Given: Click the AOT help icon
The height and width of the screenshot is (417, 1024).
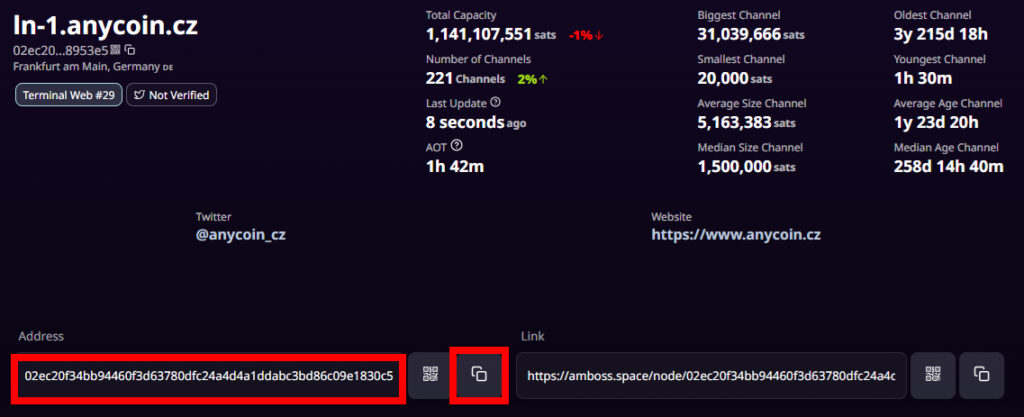Looking at the screenshot, I should coord(456,145).
